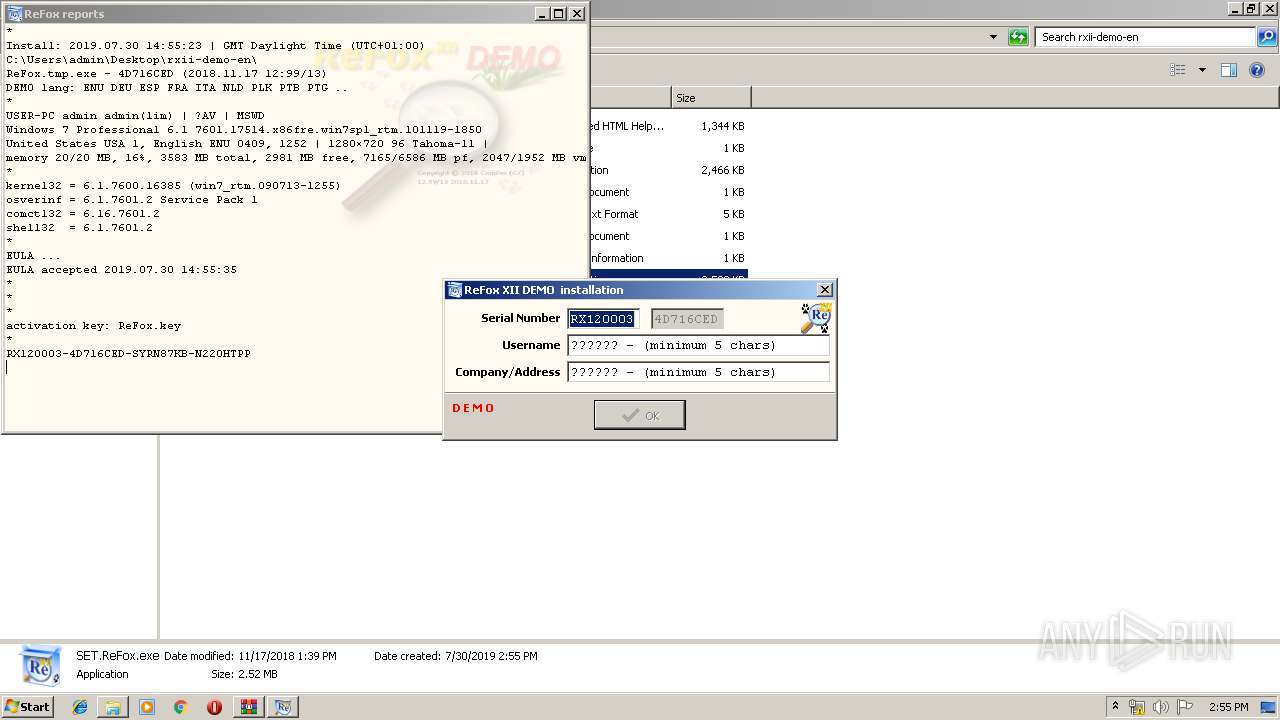The width and height of the screenshot is (1280, 720).
Task: Click the Action Center flag icon
Action: pyautogui.click(x=1184, y=707)
